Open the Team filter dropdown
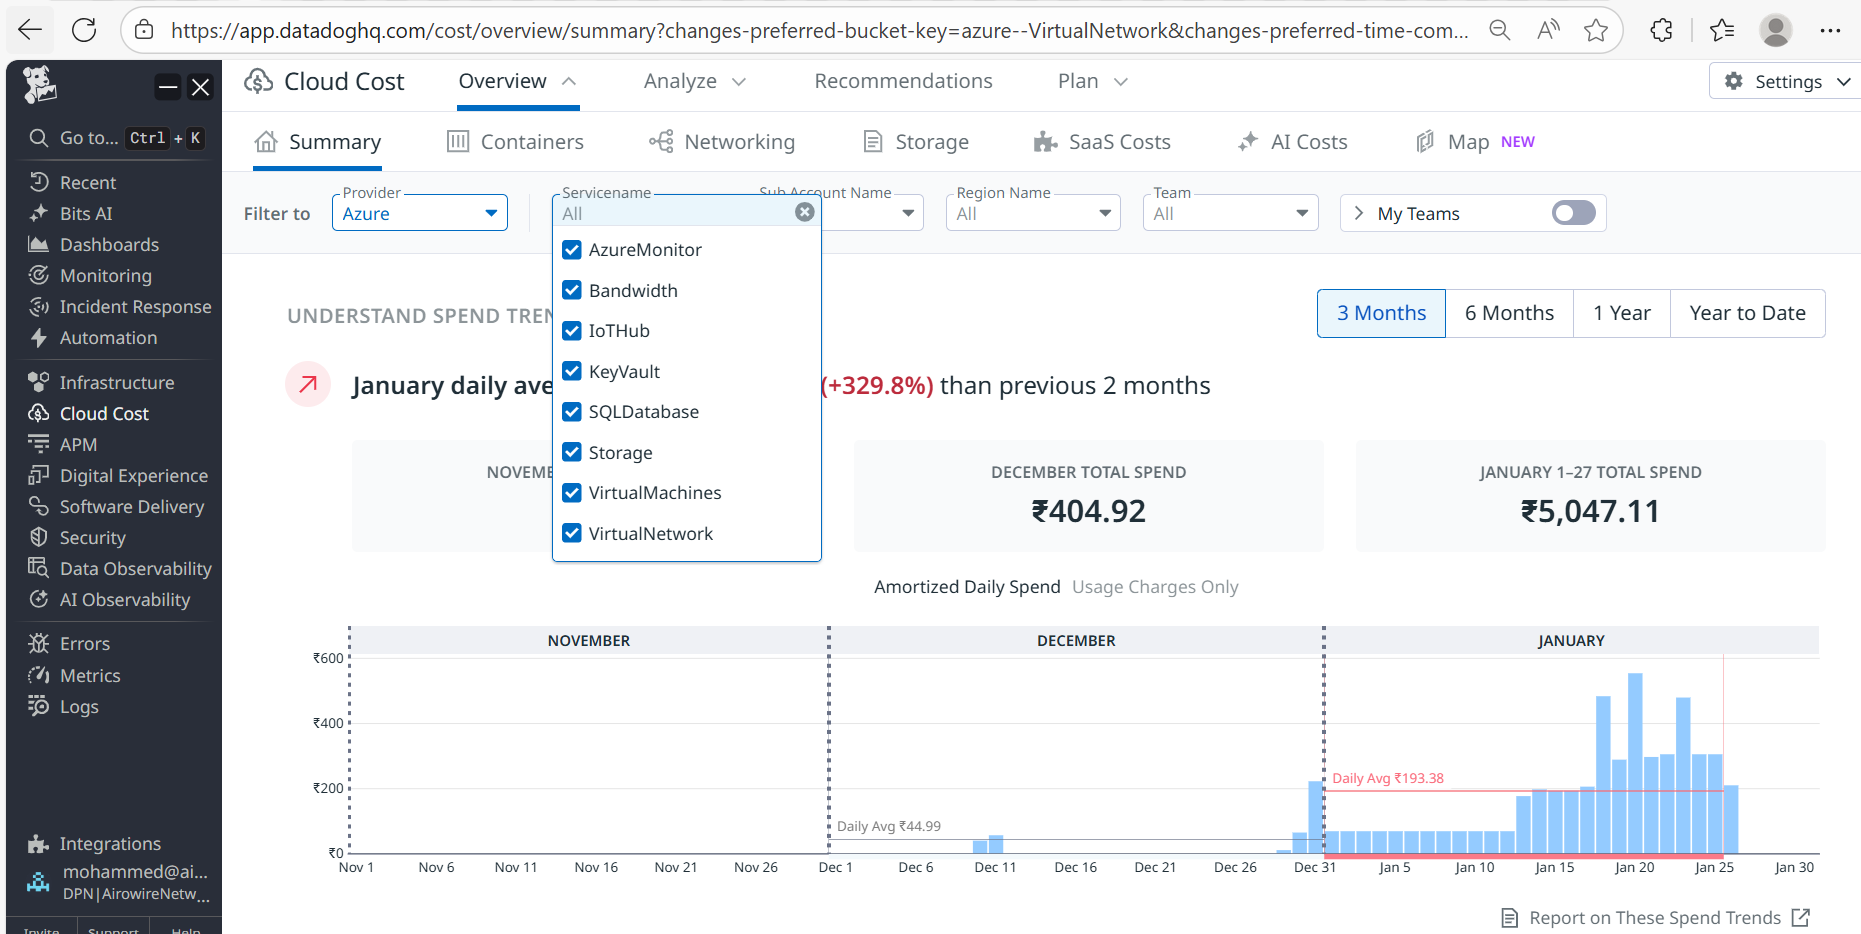 1229,214
